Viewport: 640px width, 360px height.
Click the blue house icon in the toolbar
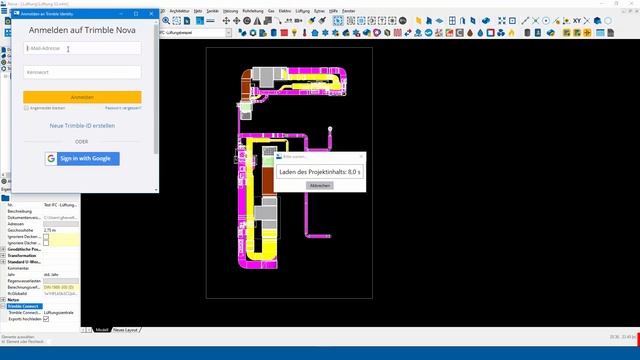point(315,33)
